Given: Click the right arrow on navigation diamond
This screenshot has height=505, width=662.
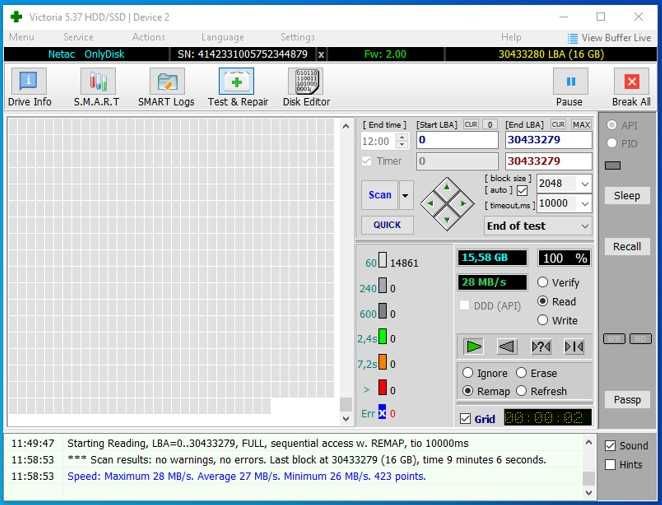Looking at the screenshot, I should click(463, 204).
